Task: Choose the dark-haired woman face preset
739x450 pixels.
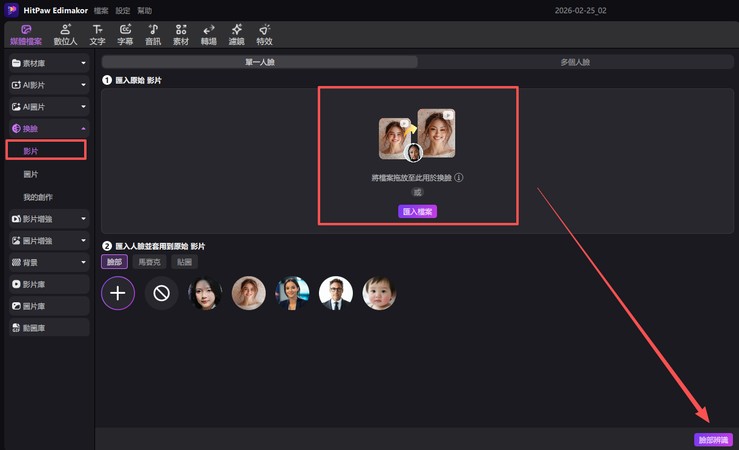Action: click(x=205, y=293)
